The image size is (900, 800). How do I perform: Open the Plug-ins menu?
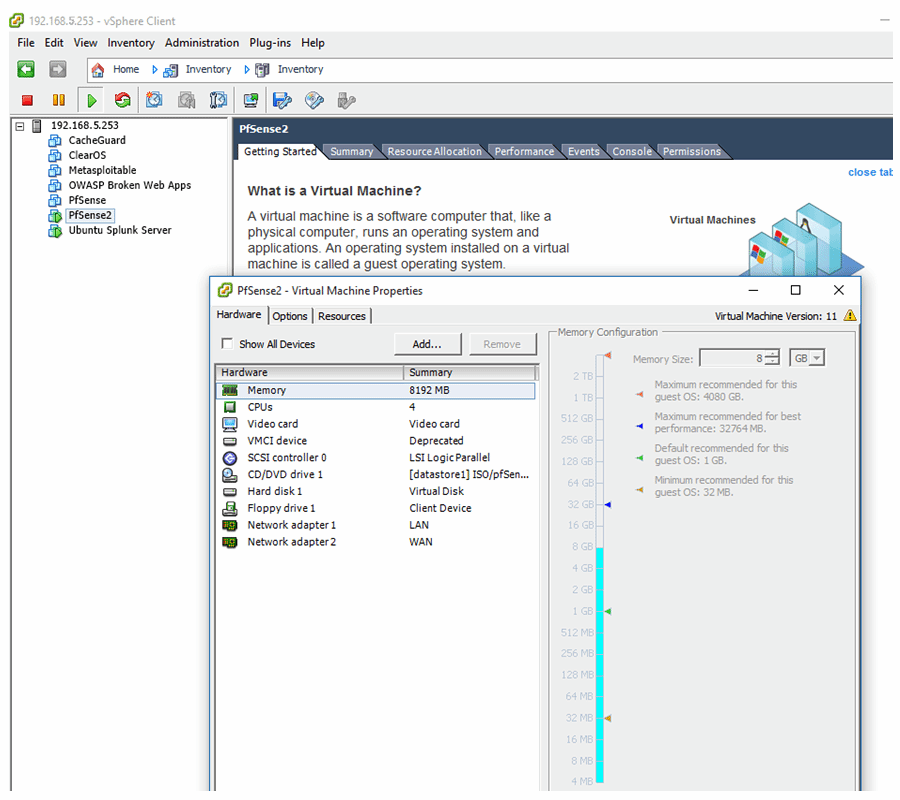270,43
